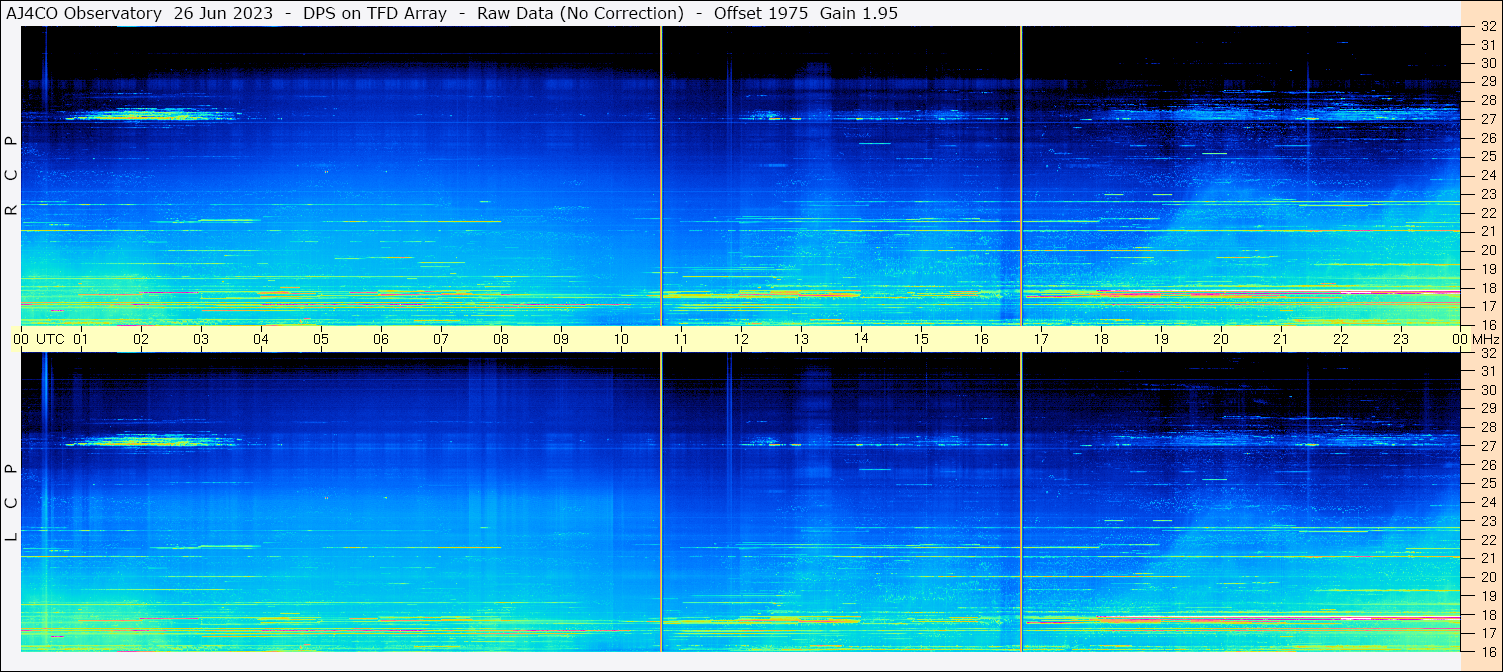Click the 06 hour tick label

tap(381, 339)
